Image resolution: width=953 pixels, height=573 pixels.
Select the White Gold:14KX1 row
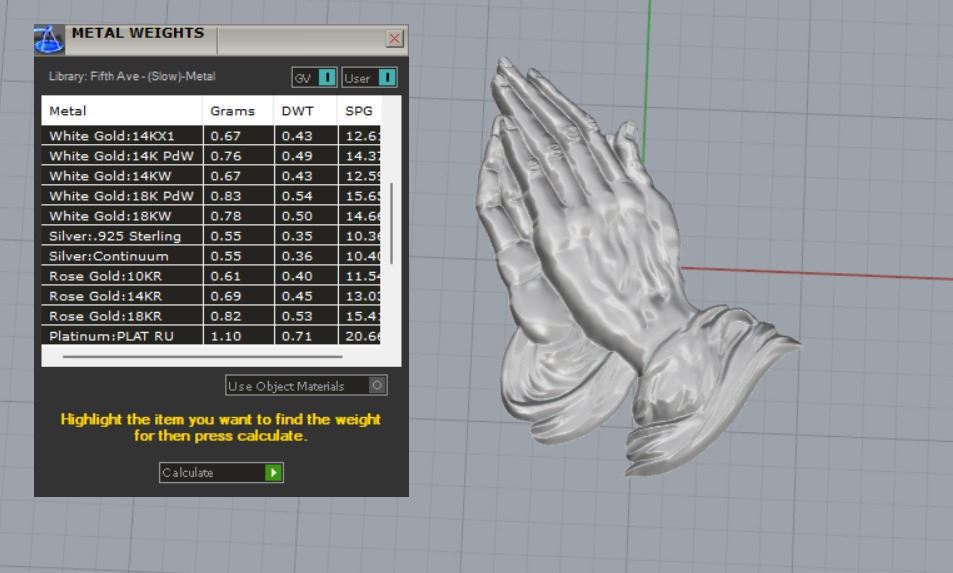click(x=211, y=136)
